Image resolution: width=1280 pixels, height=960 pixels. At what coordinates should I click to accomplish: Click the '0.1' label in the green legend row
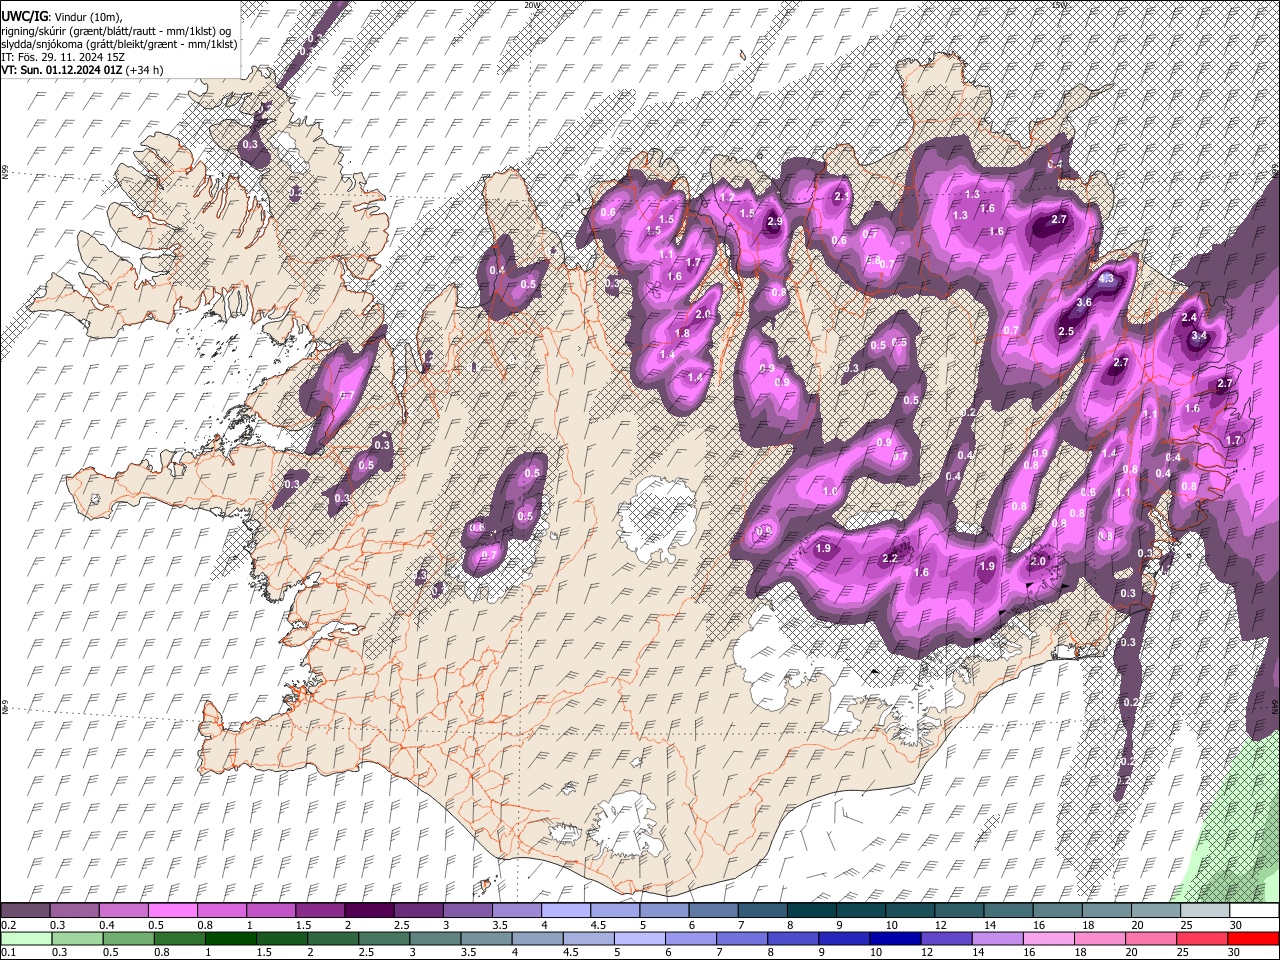(9, 954)
